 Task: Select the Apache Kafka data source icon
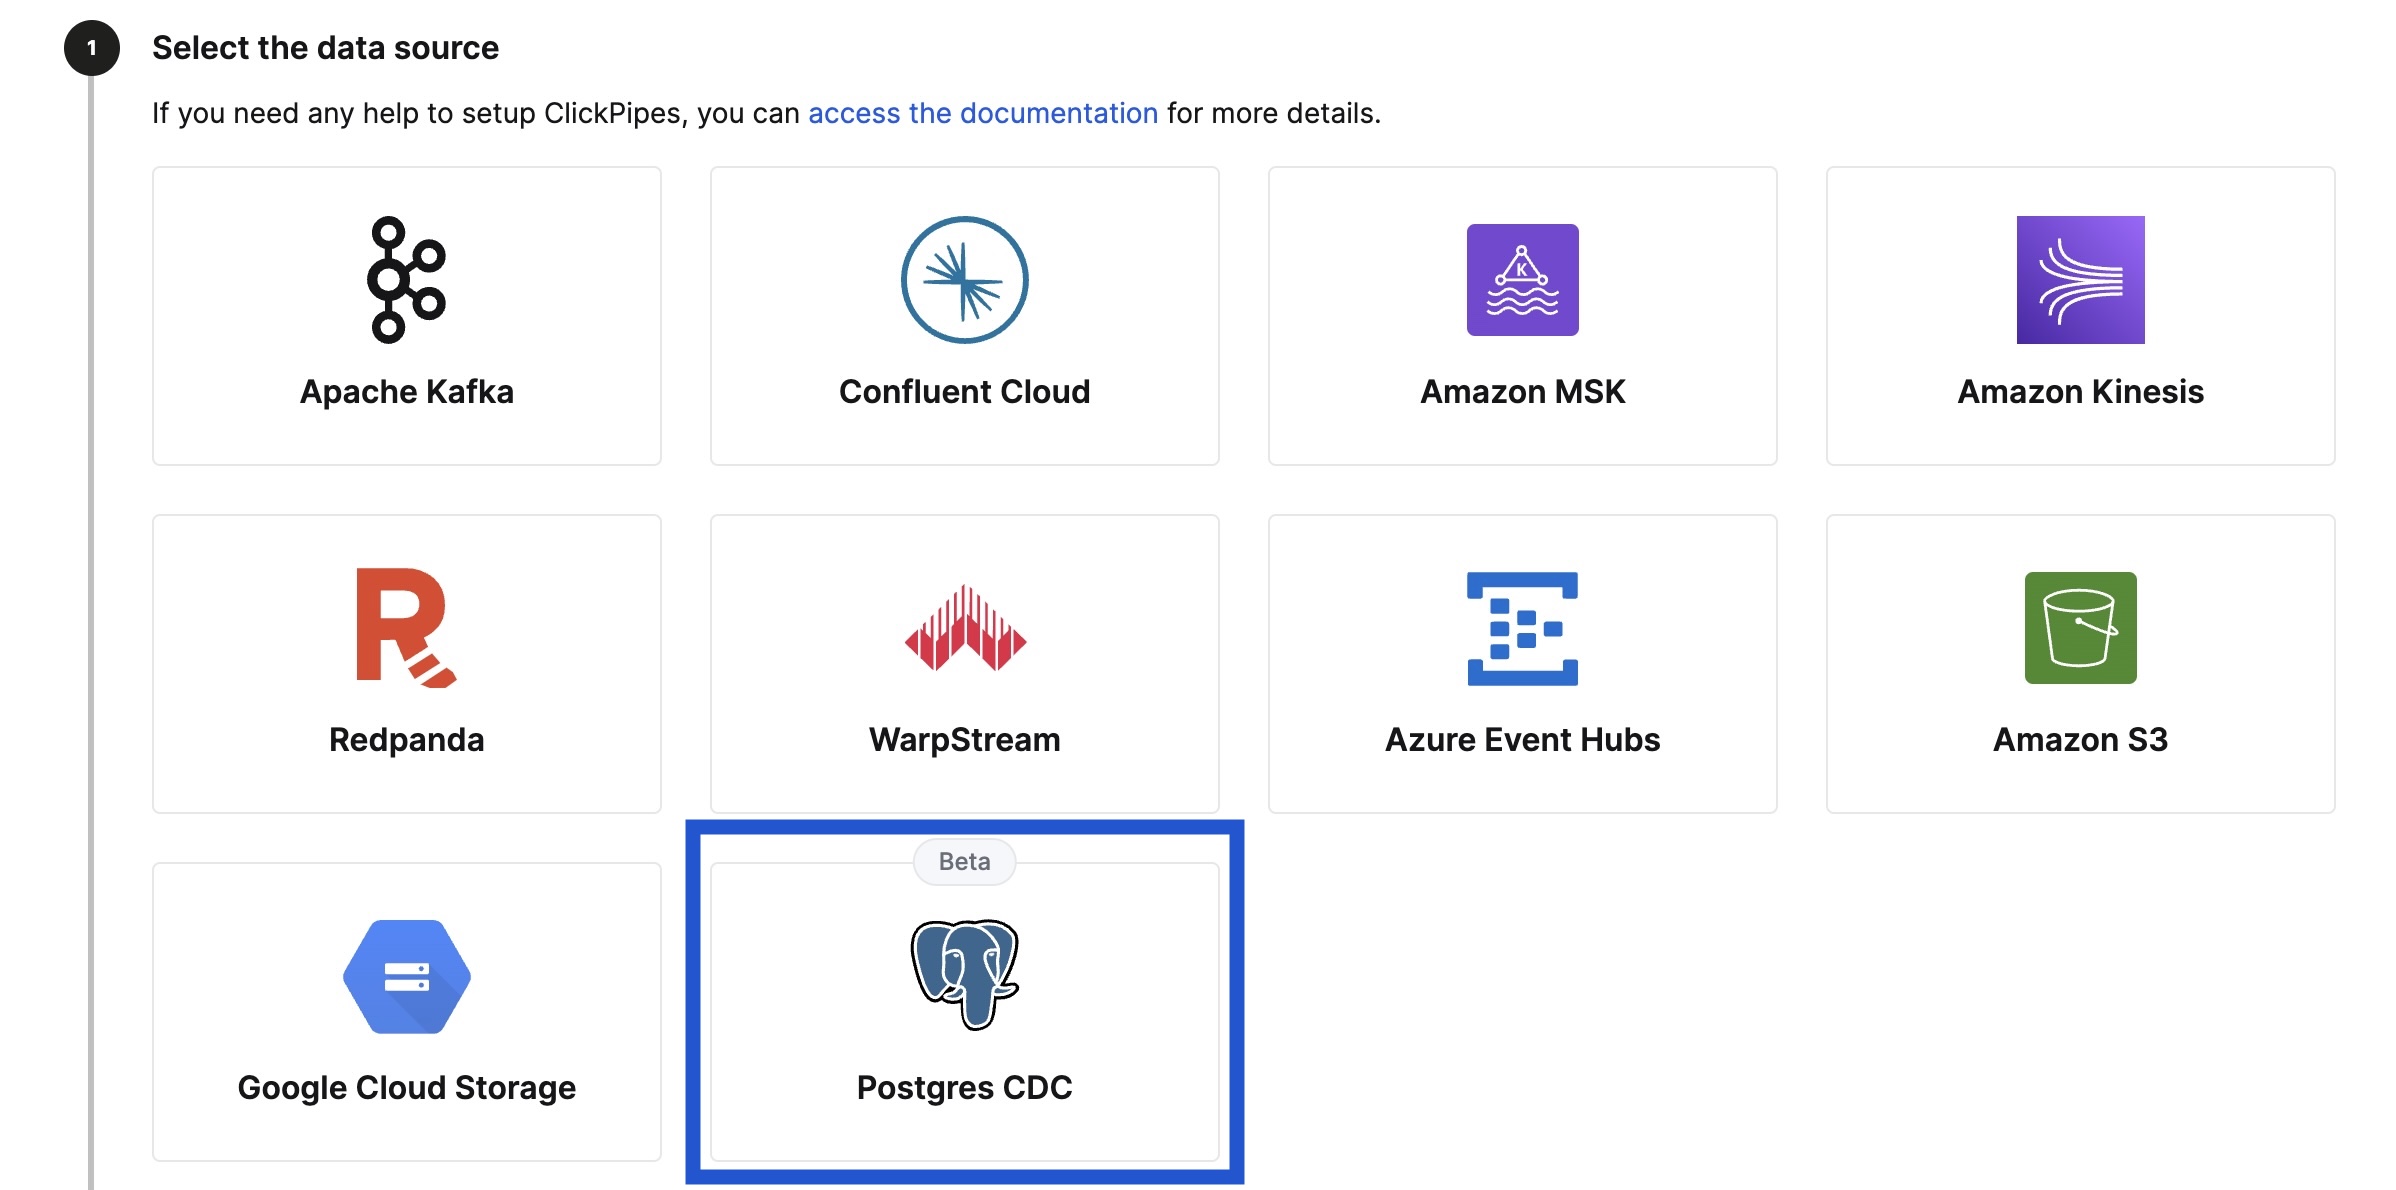click(x=404, y=280)
